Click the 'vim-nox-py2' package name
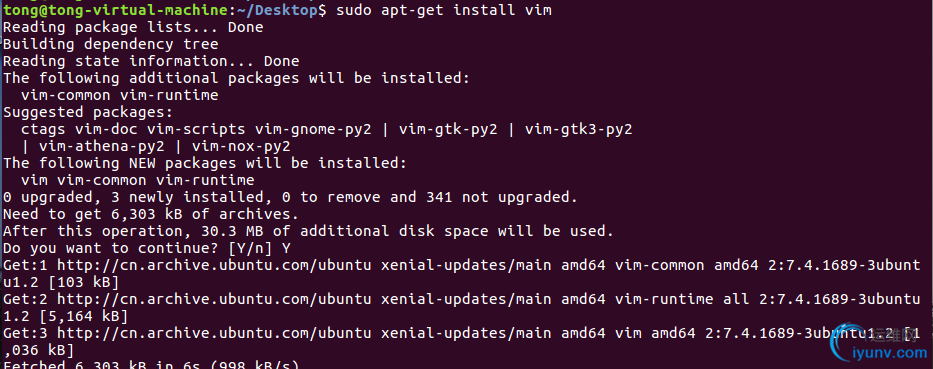The image size is (933, 369). coord(241,146)
